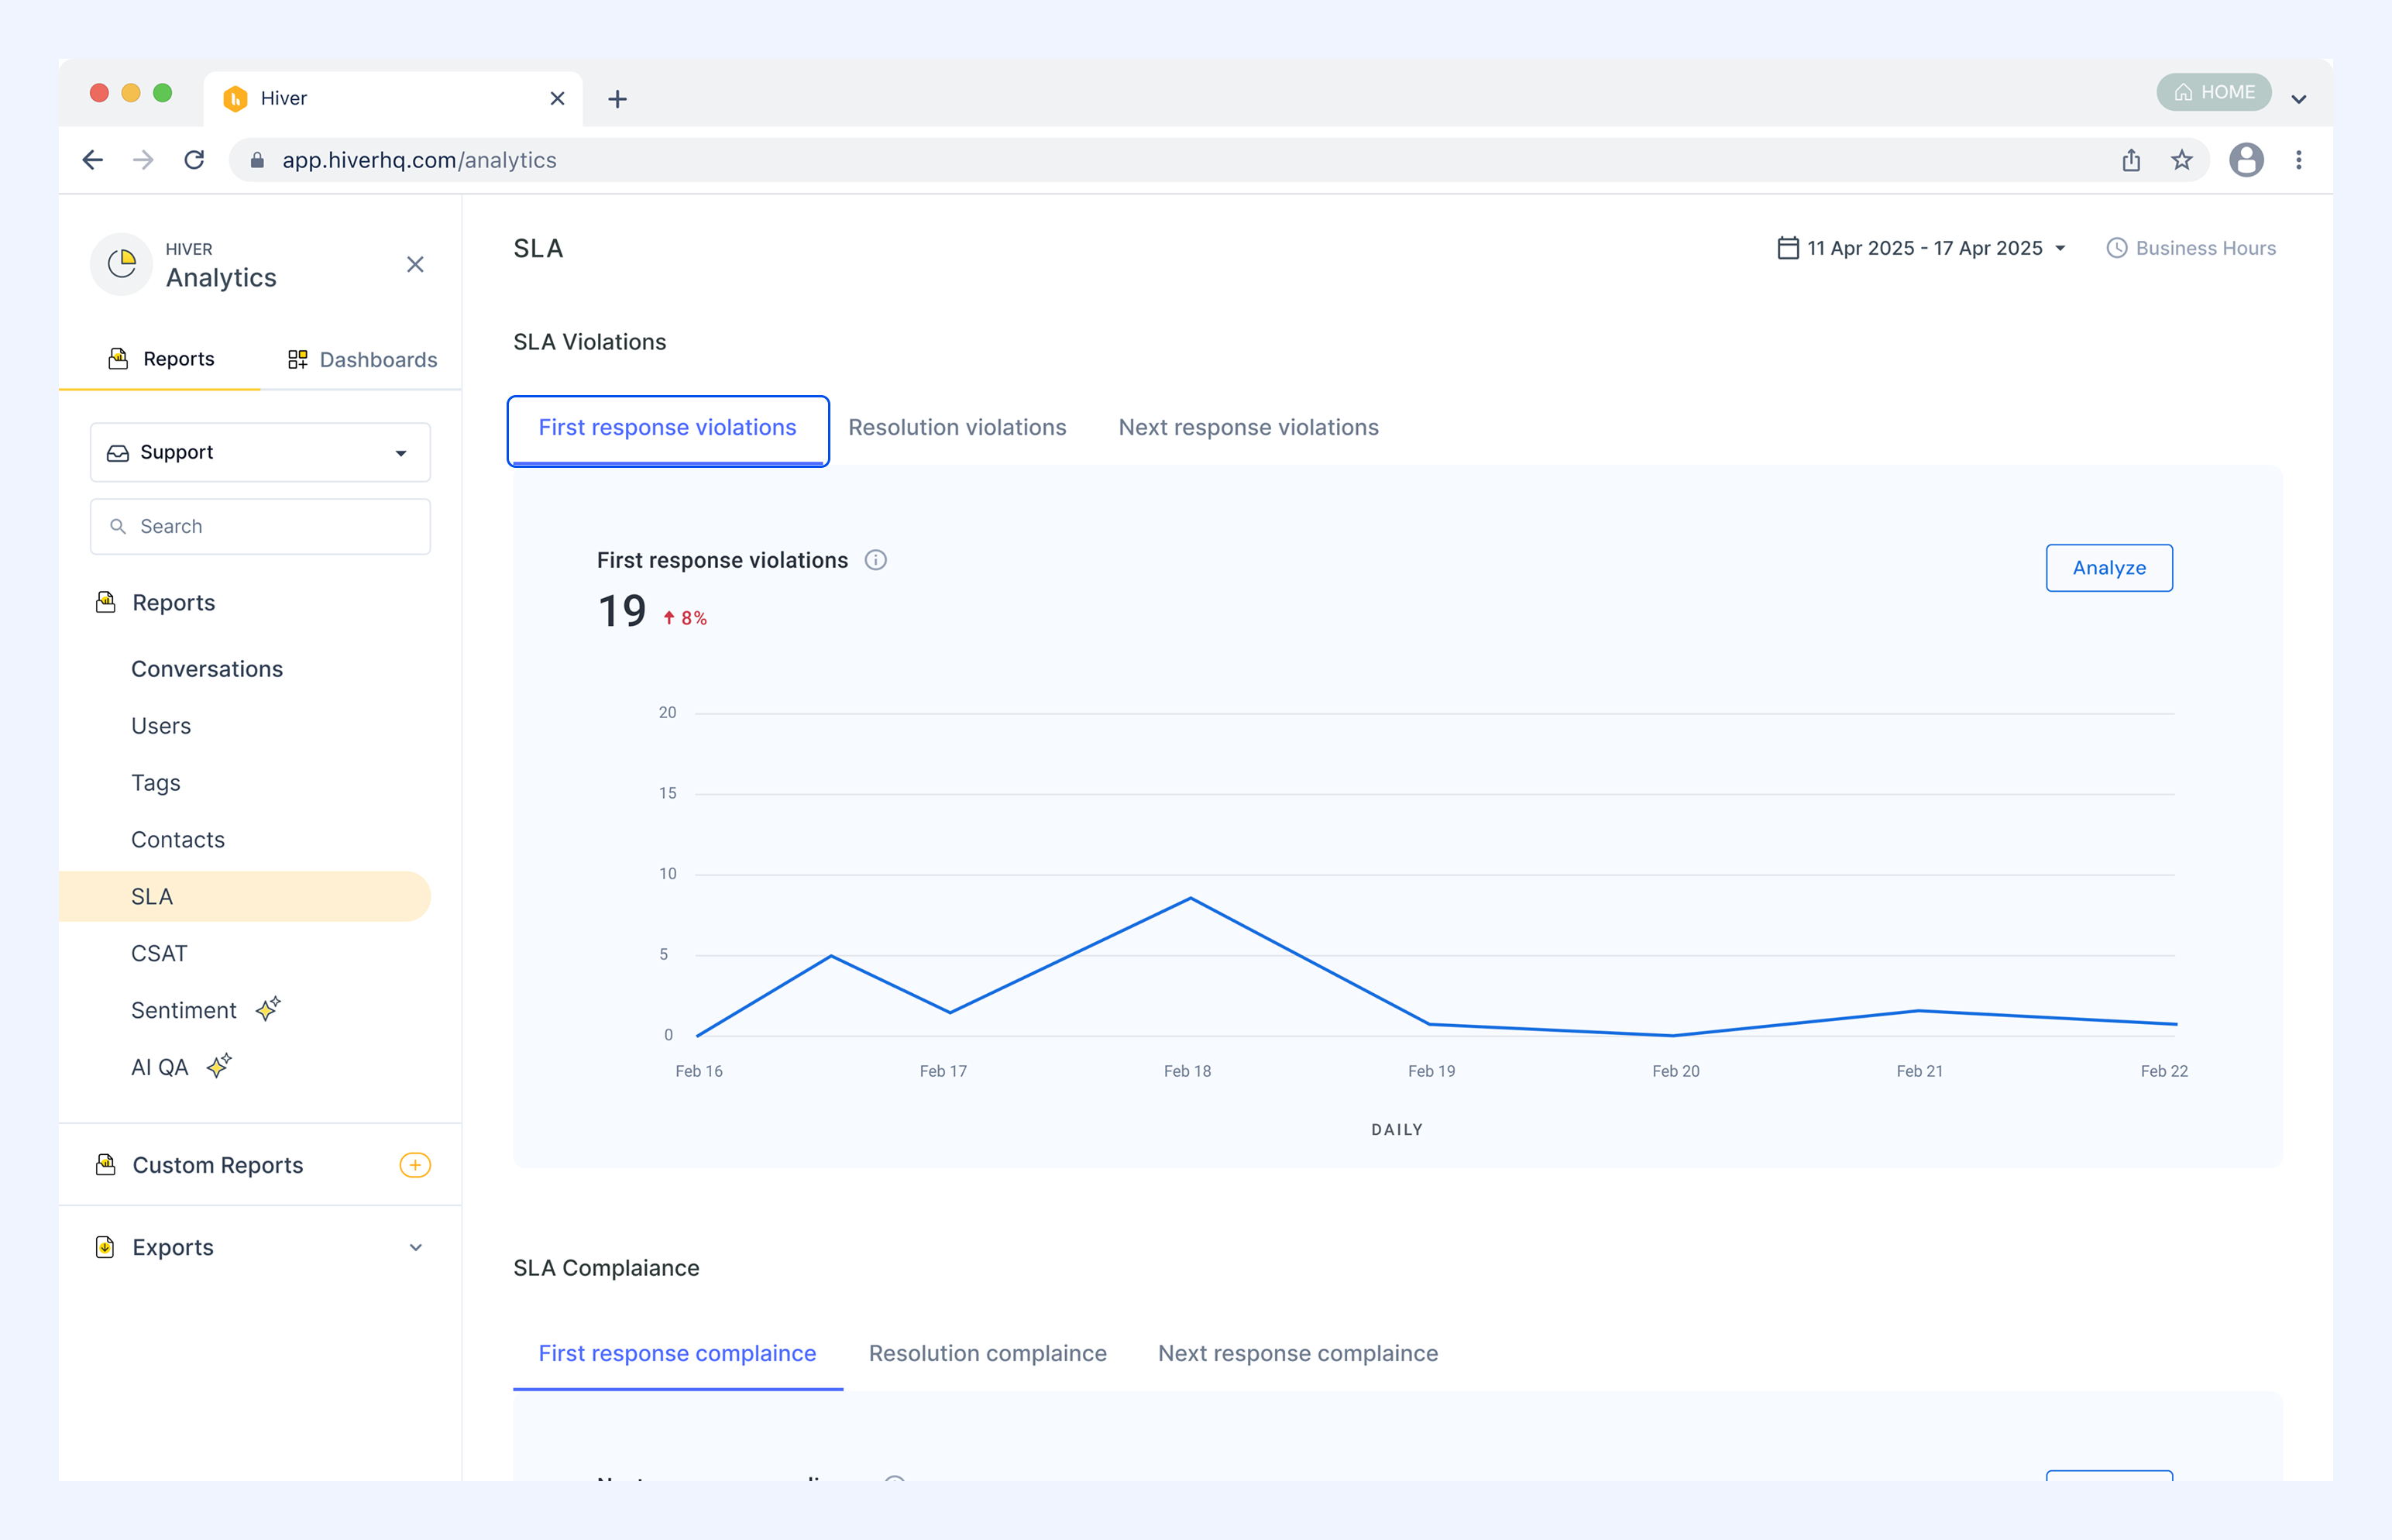The height and width of the screenshot is (1540, 2392).
Task: Switch to the Dashboards tab
Action: pos(362,359)
